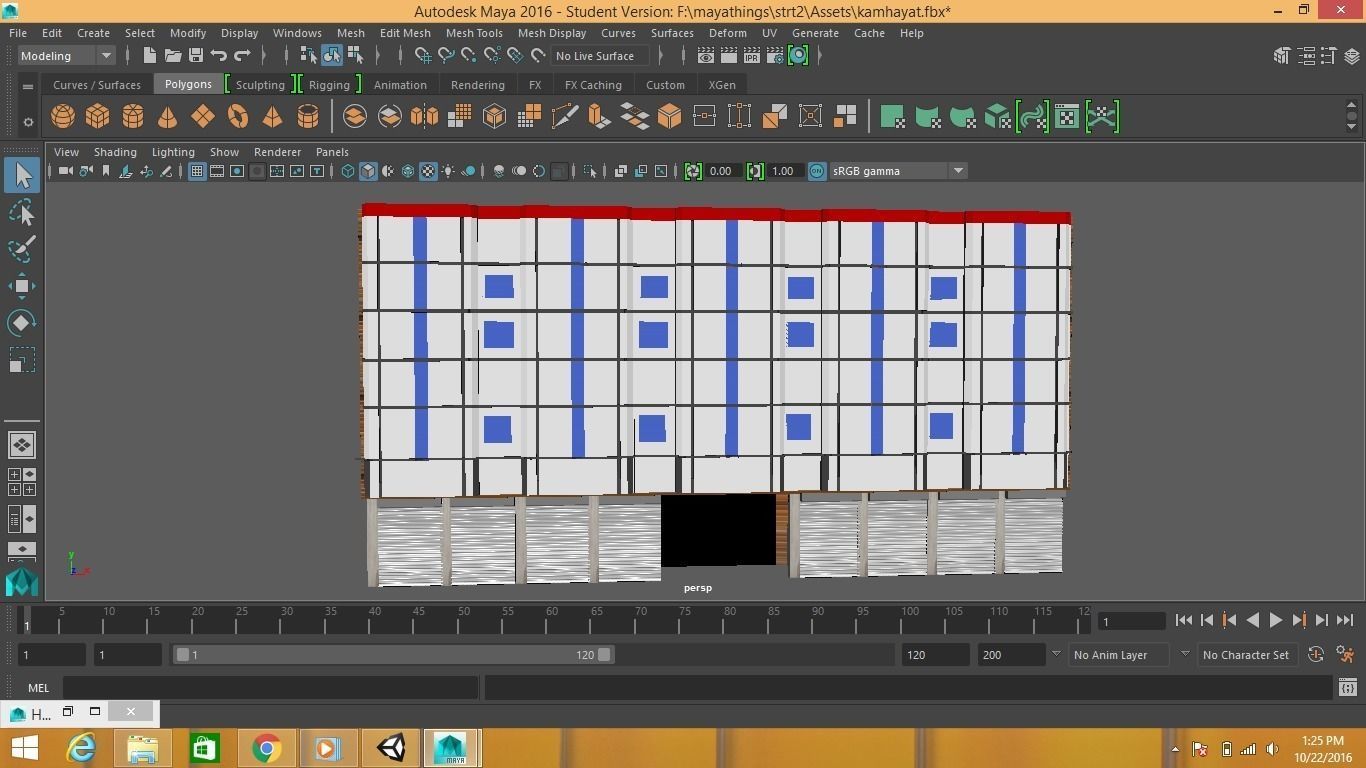The width and height of the screenshot is (1366, 768).
Task: Apply planar UV mapping from the shelf
Action: 893,117
